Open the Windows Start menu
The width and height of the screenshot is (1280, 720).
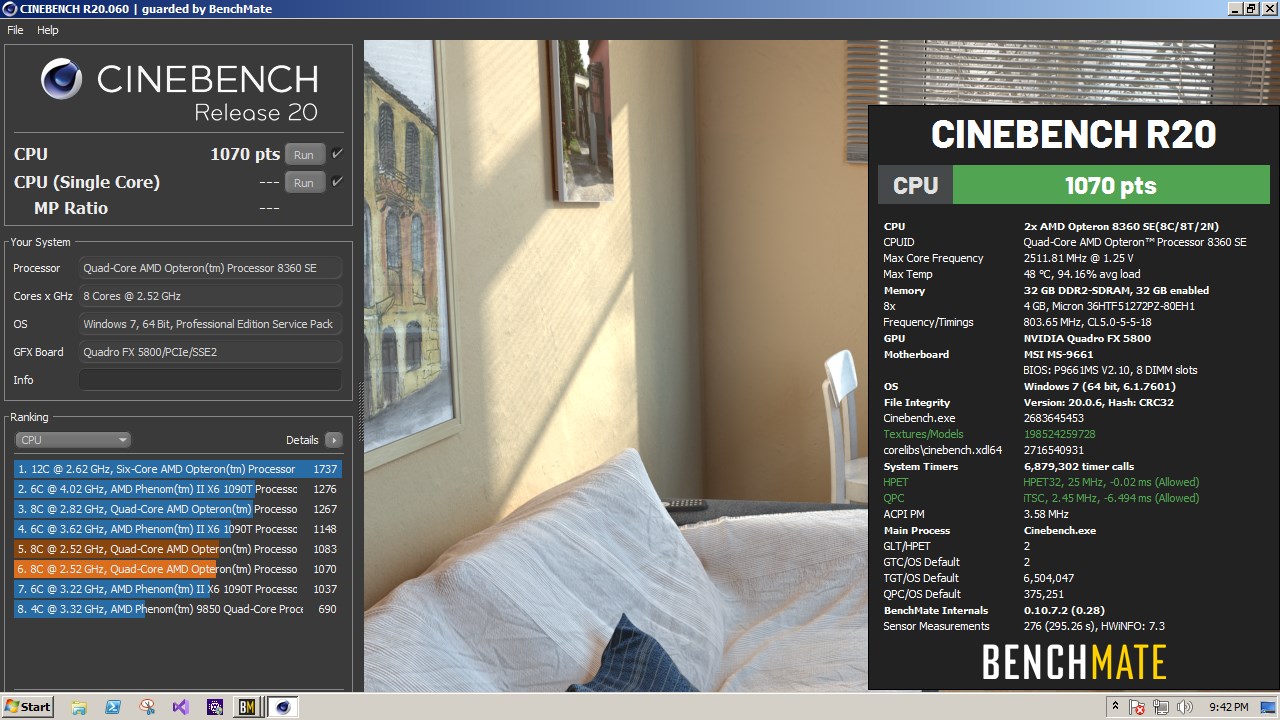pos(28,707)
